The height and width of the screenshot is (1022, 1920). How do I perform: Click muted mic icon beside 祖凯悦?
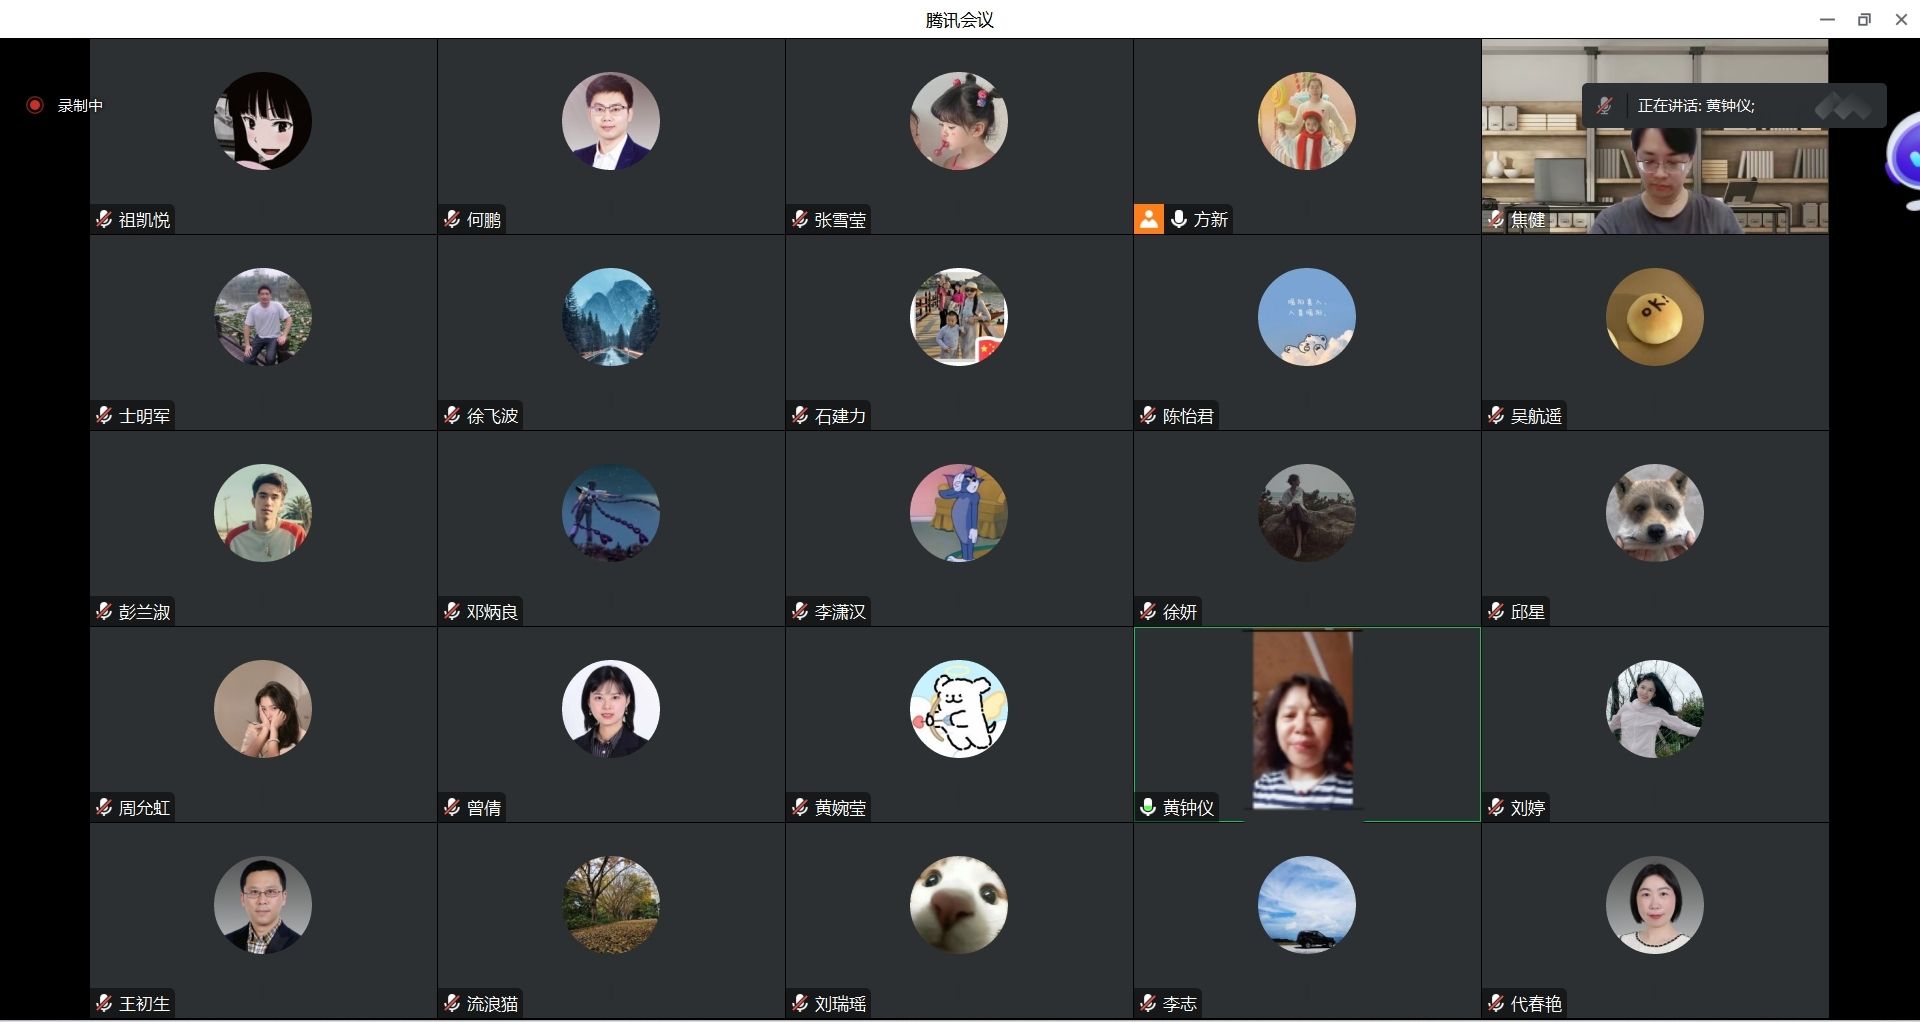tap(104, 219)
